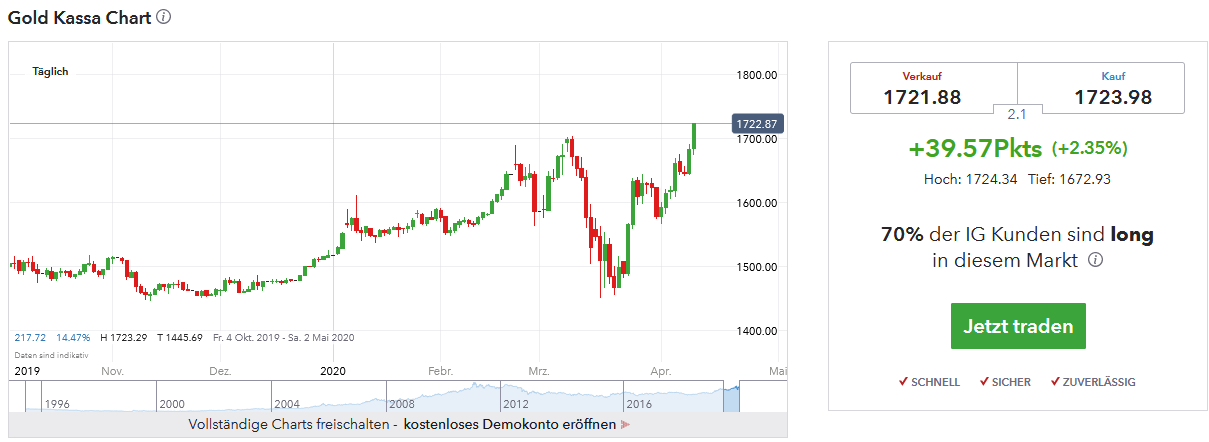
Task: Open info icon next to 'in diesem Markt'
Action: (1095, 260)
